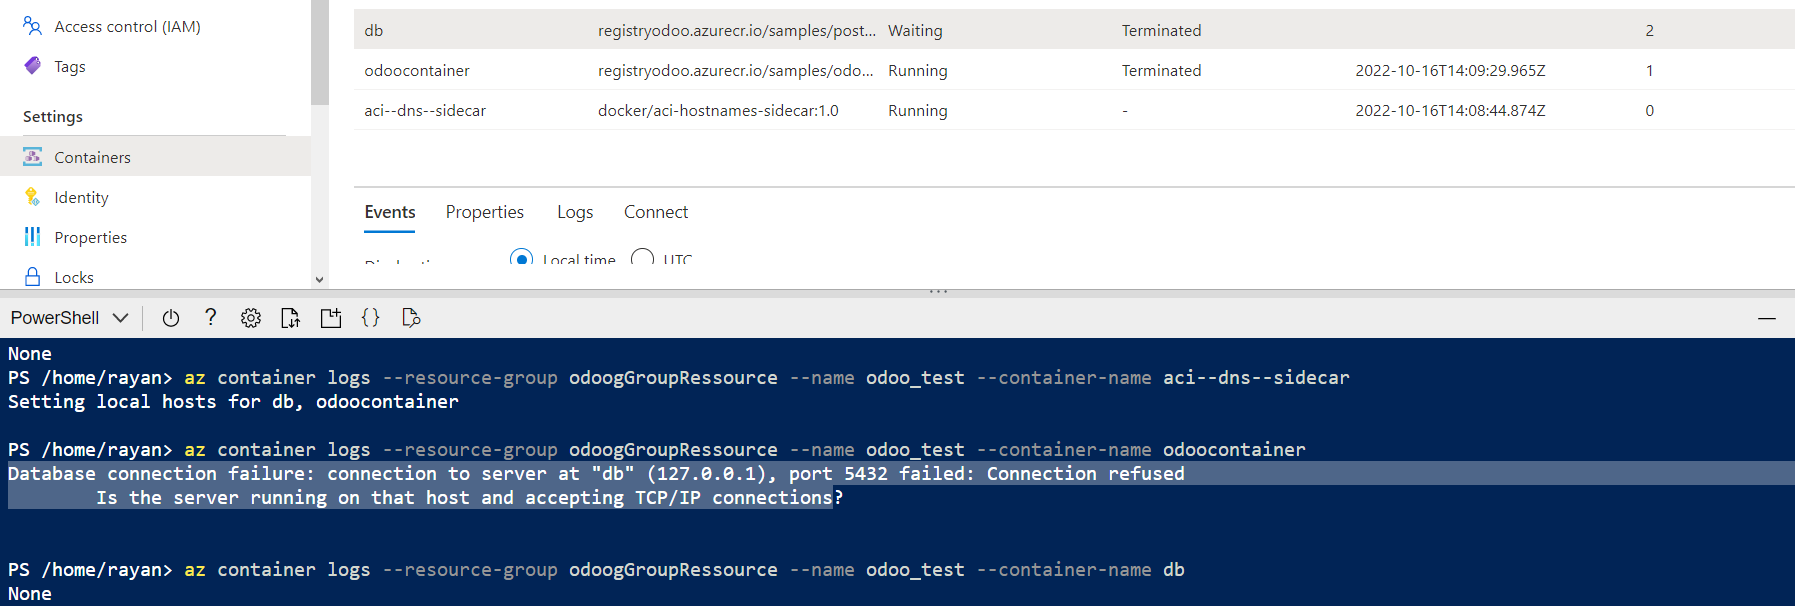
Task: Click odoocontainer's Terminated previous state
Action: click(1161, 70)
